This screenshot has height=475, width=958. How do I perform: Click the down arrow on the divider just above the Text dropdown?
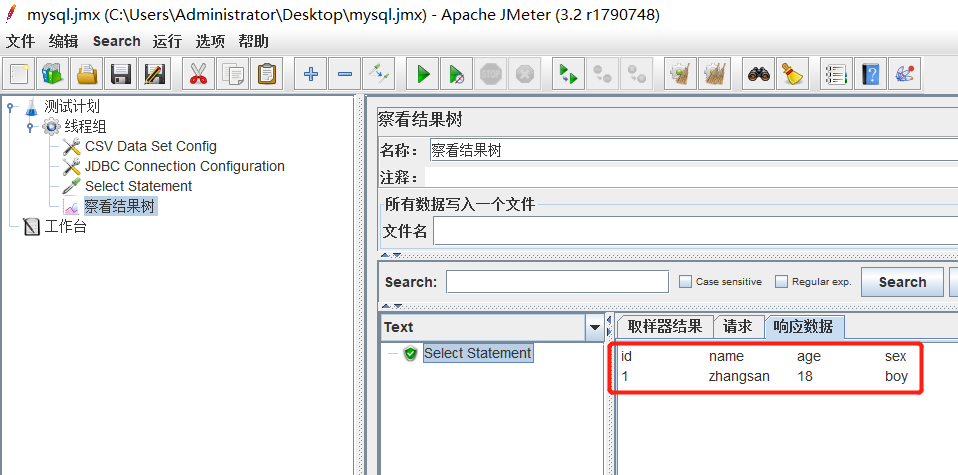[x=397, y=306]
